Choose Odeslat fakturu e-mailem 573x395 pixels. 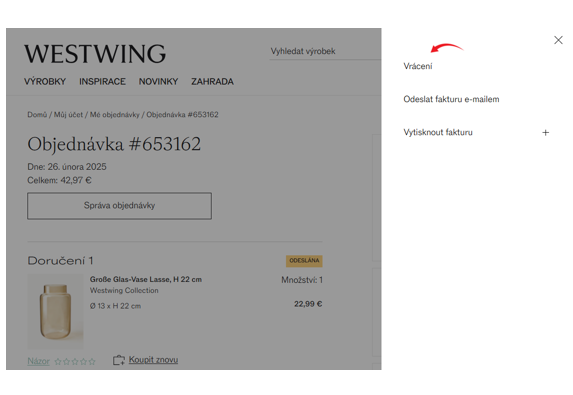[451, 99]
